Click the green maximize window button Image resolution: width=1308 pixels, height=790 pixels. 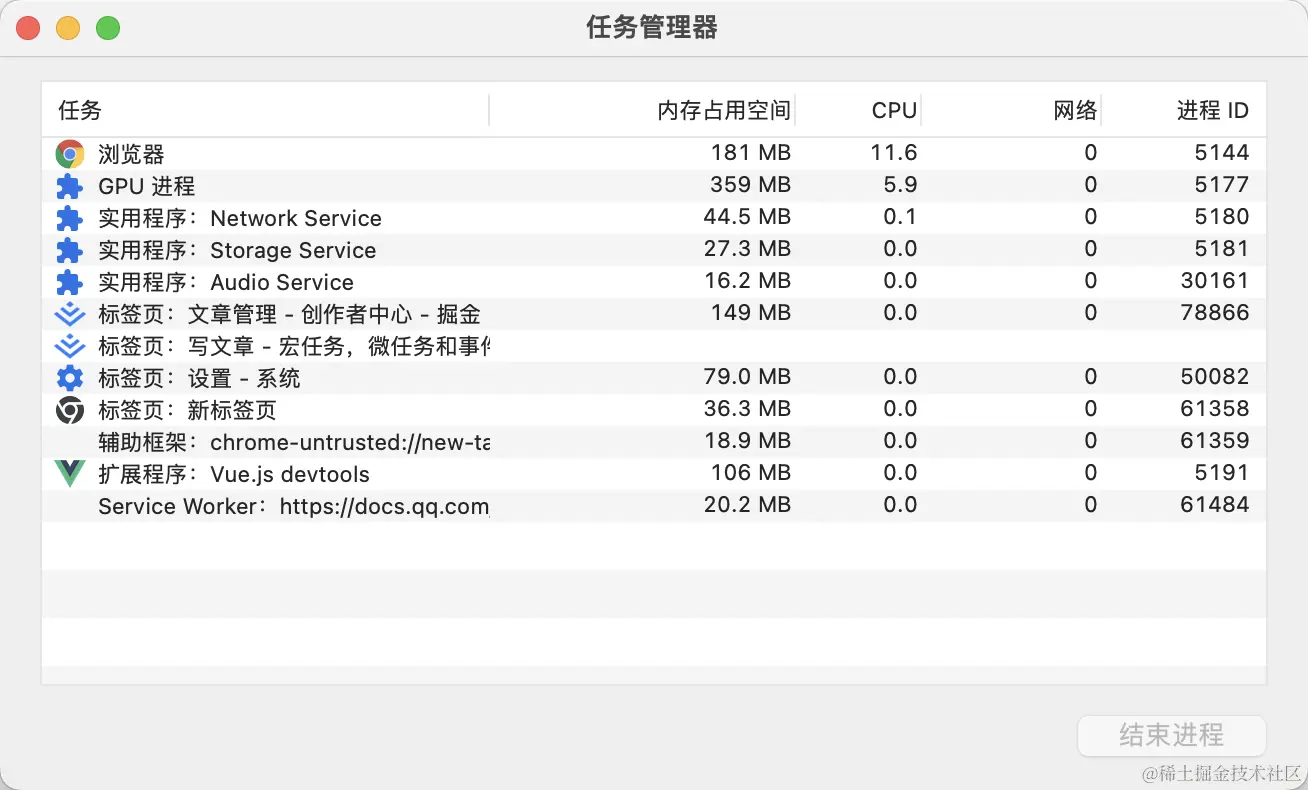(108, 28)
